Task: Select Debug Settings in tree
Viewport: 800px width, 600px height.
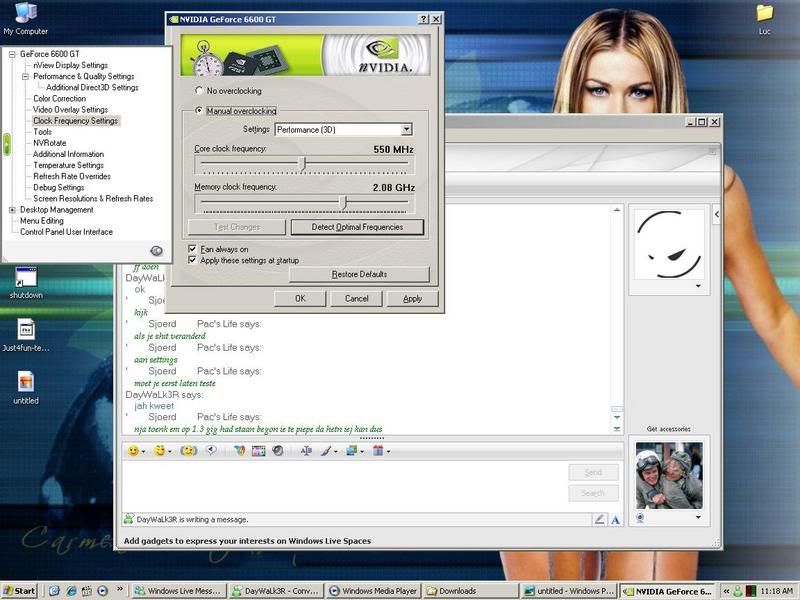Action: (59, 188)
